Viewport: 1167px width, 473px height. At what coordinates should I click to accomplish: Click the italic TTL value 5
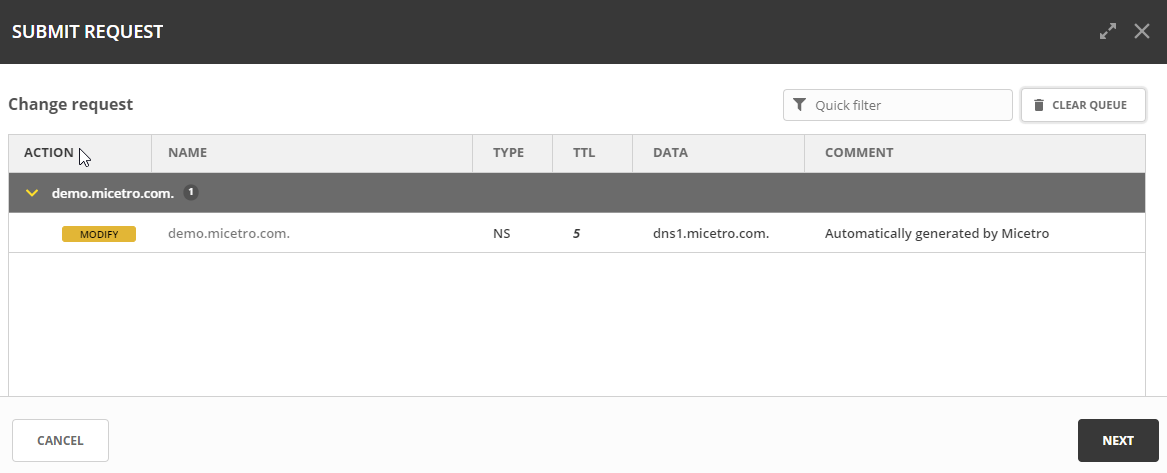coord(576,234)
